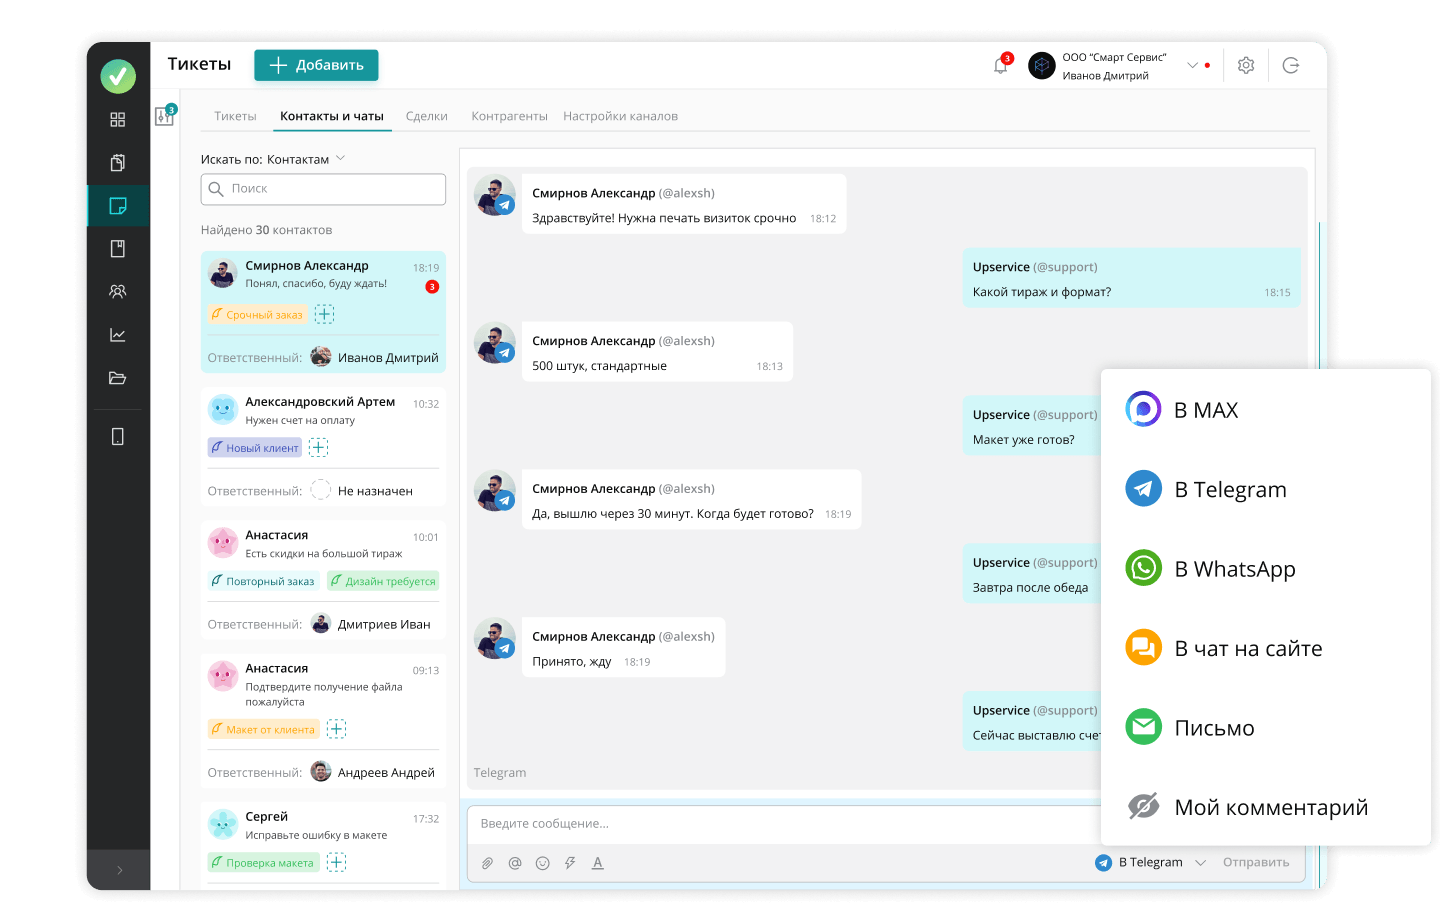Click the paperclip attach file icon
Screen dimensions: 1440x921
[487, 863]
